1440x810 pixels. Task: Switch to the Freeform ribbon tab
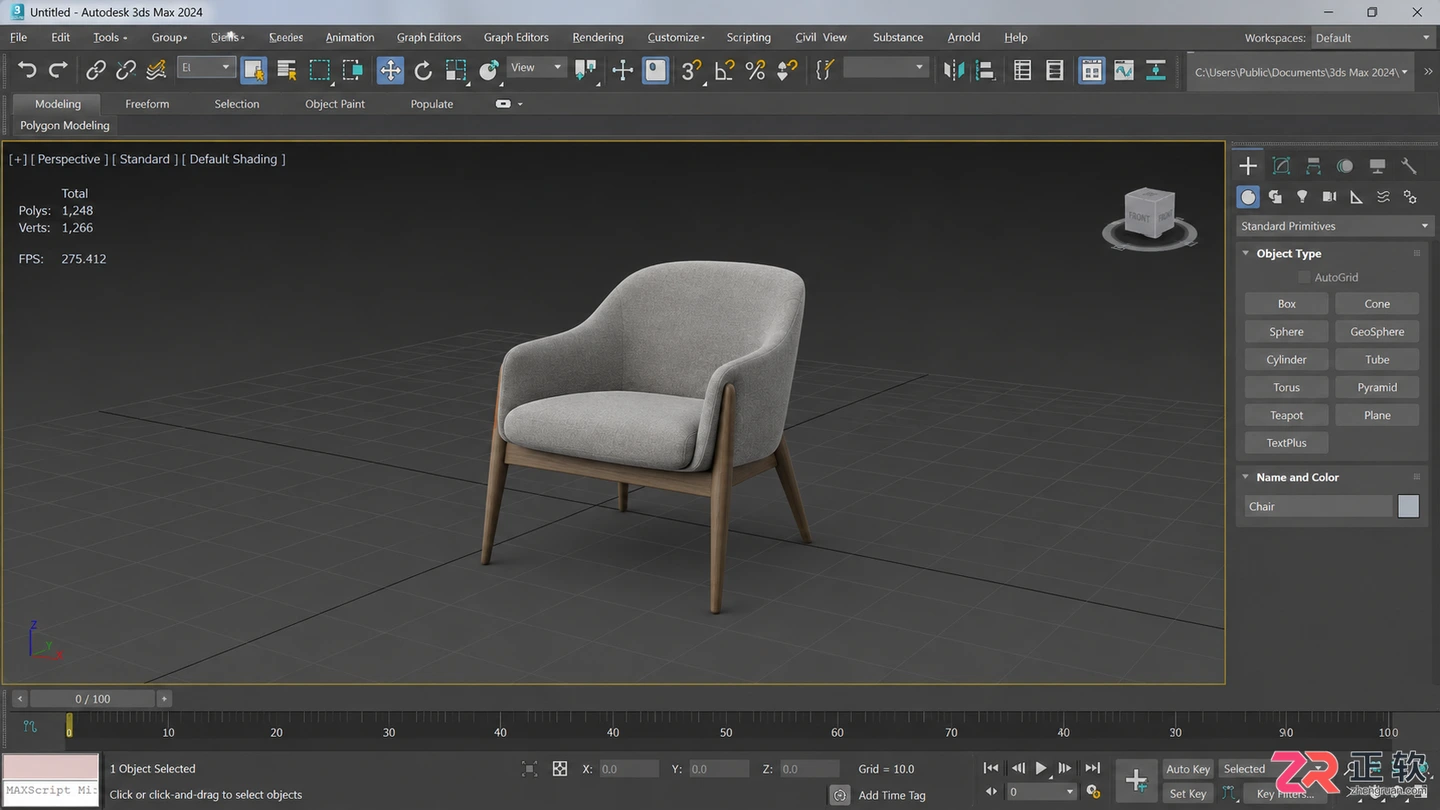(147, 104)
